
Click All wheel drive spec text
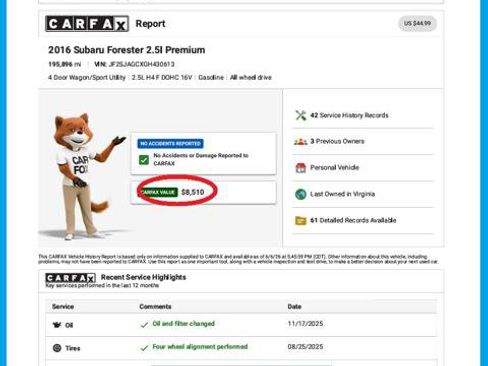pyautogui.click(x=251, y=77)
